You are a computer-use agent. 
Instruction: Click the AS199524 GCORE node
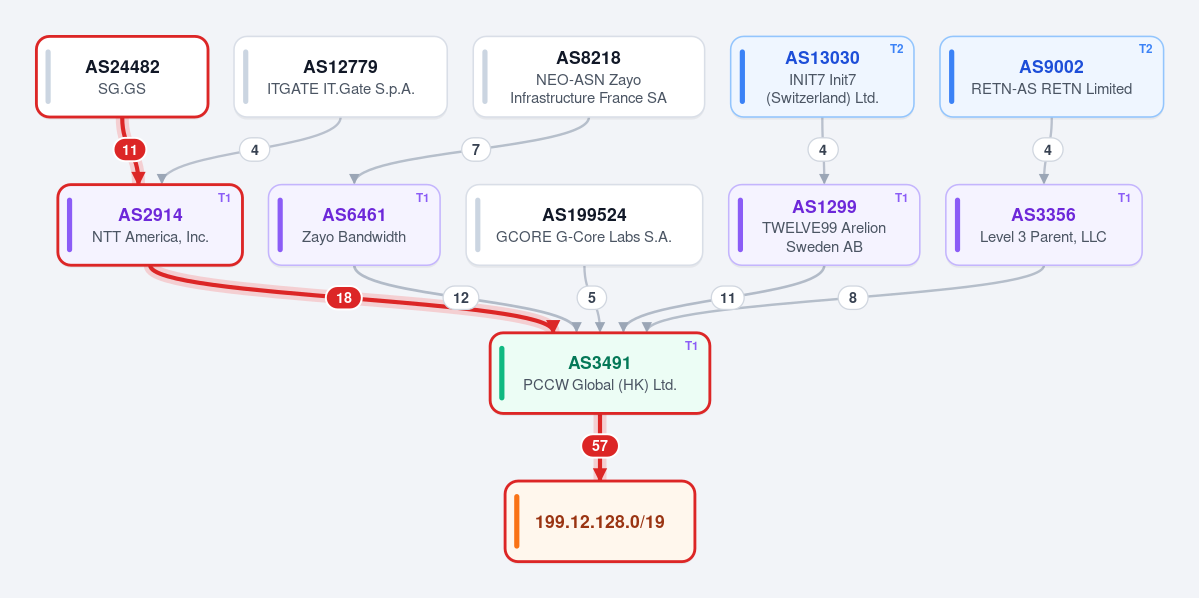coord(584,225)
